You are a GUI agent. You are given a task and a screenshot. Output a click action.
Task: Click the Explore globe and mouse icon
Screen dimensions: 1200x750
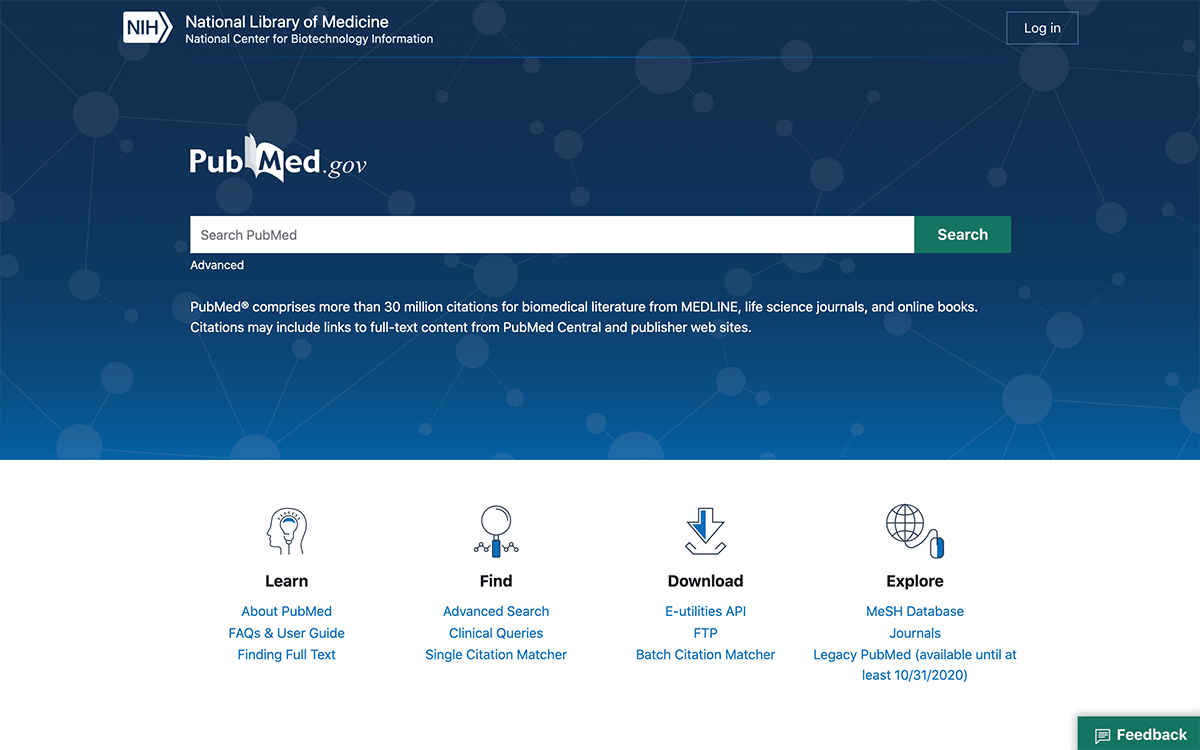coord(915,531)
